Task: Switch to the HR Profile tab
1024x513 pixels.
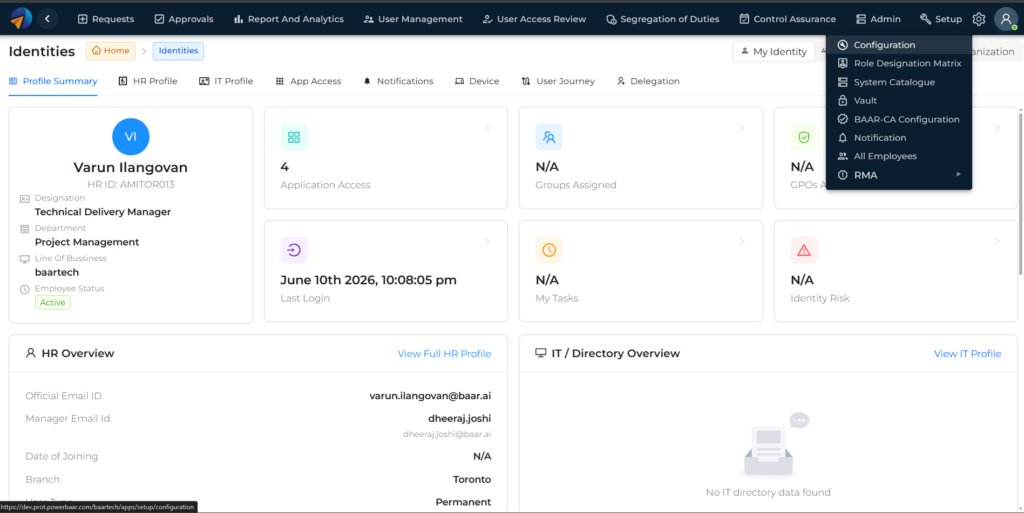Action: pos(148,81)
